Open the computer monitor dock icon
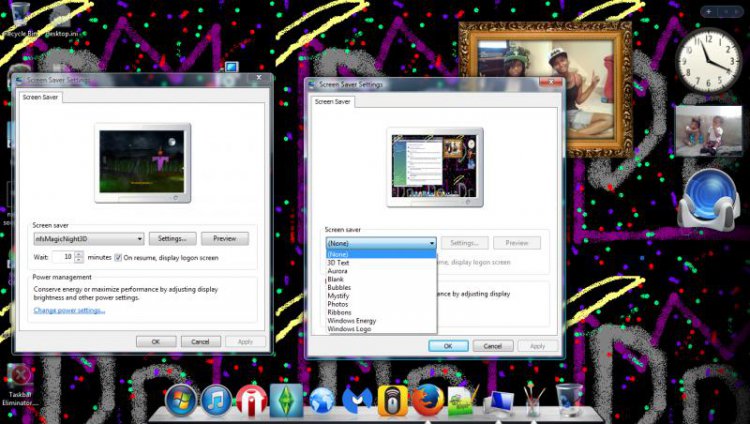The width and height of the screenshot is (750, 424). 498,402
